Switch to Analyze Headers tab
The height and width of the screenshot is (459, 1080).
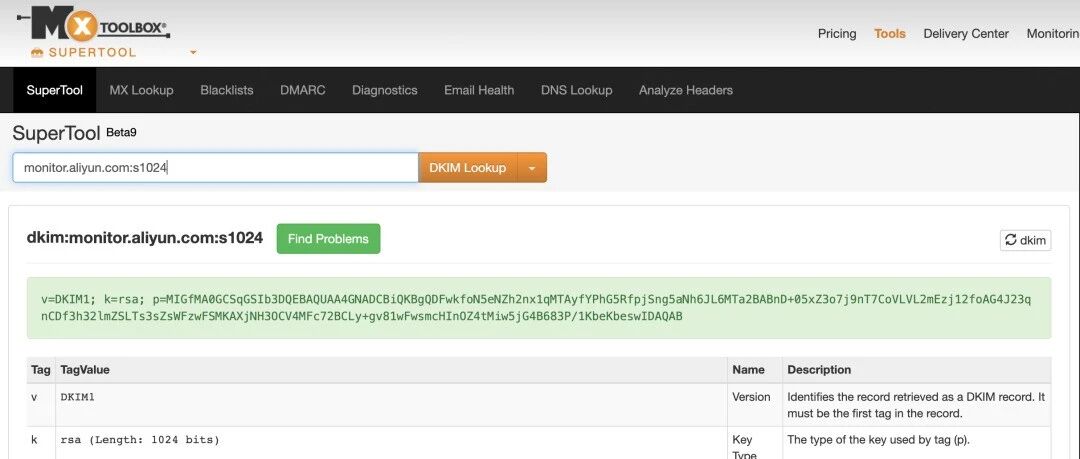pyautogui.click(x=685, y=90)
